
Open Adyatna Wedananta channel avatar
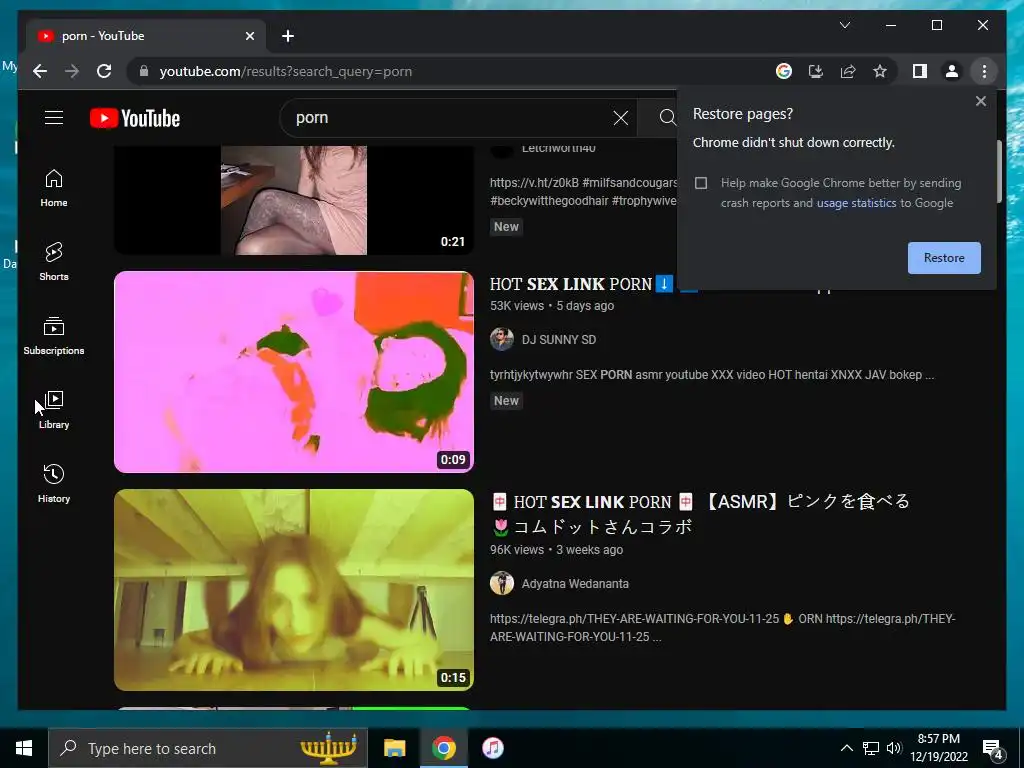coord(502,583)
